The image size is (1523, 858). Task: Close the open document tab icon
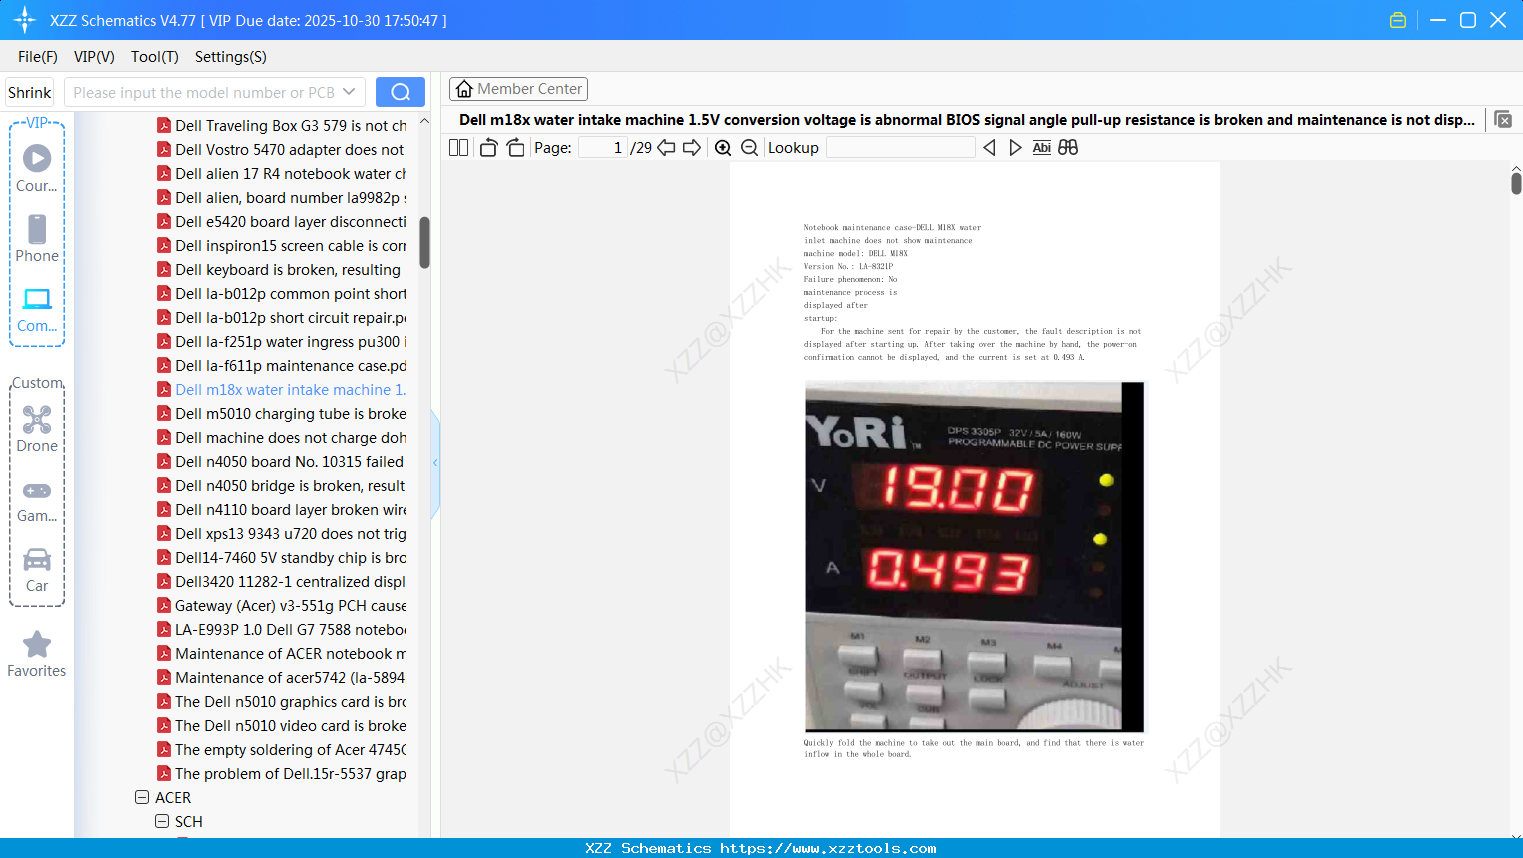click(1503, 120)
